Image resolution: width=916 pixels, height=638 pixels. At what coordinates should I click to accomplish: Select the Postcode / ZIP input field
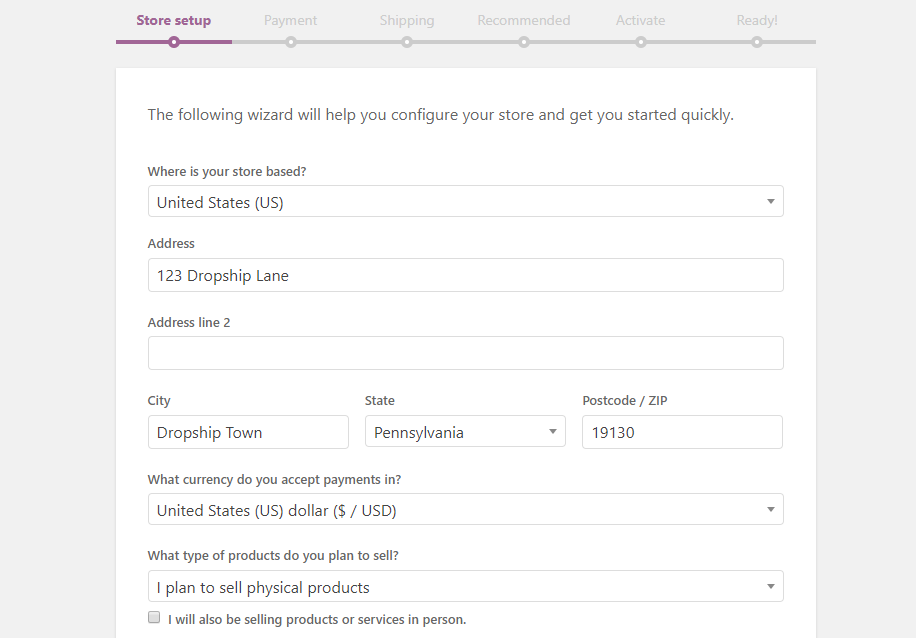(682, 433)
